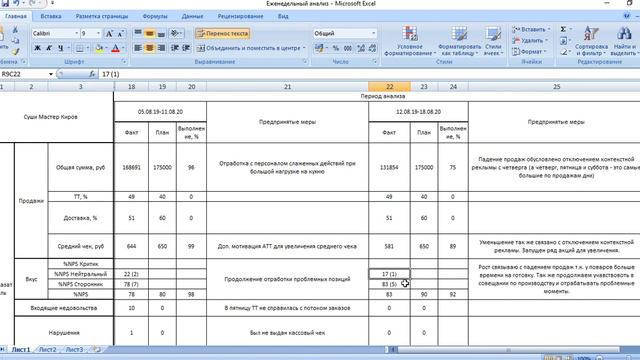This screenshot has height=360, width=640.
Task: Open the Calibri font name dropdown
Action: click(x=76, y=33)
